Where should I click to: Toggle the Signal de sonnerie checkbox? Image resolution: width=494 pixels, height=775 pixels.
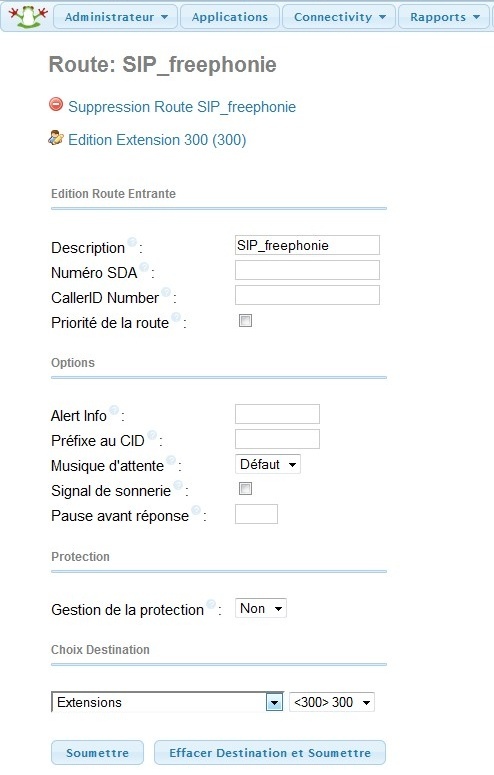245,489
